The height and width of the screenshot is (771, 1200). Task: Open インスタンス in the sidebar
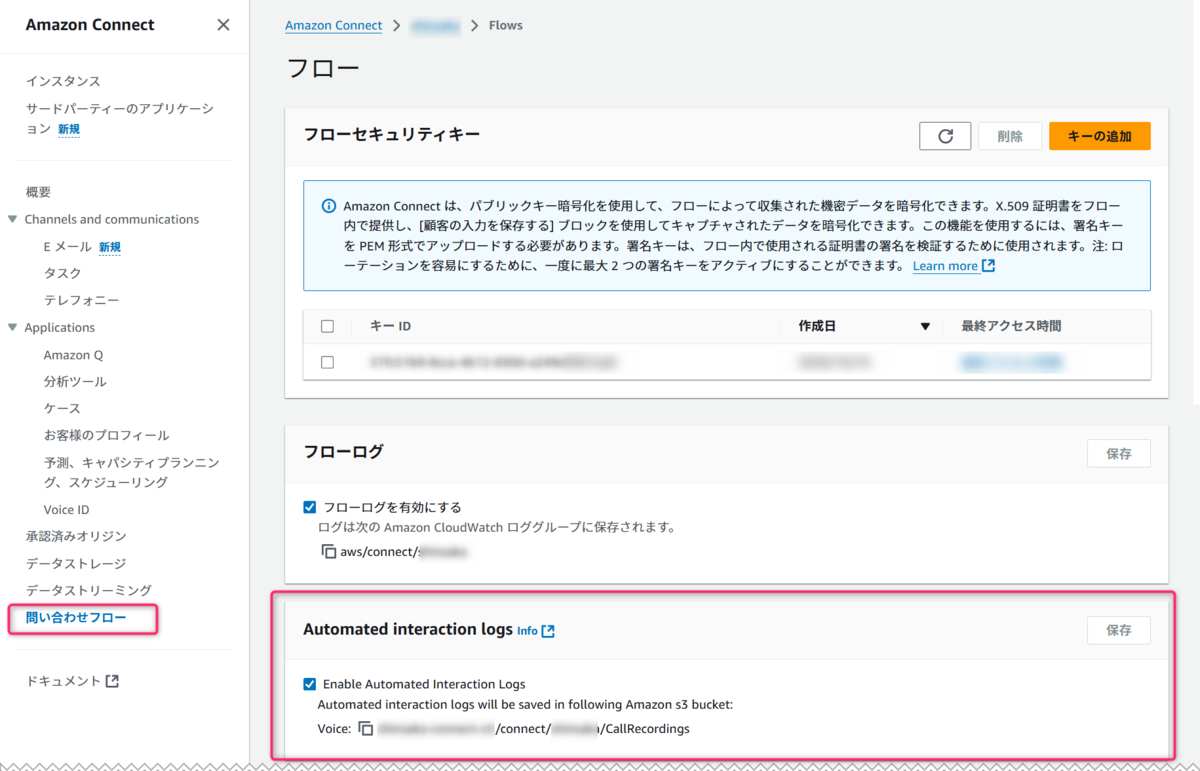(63, 81)
